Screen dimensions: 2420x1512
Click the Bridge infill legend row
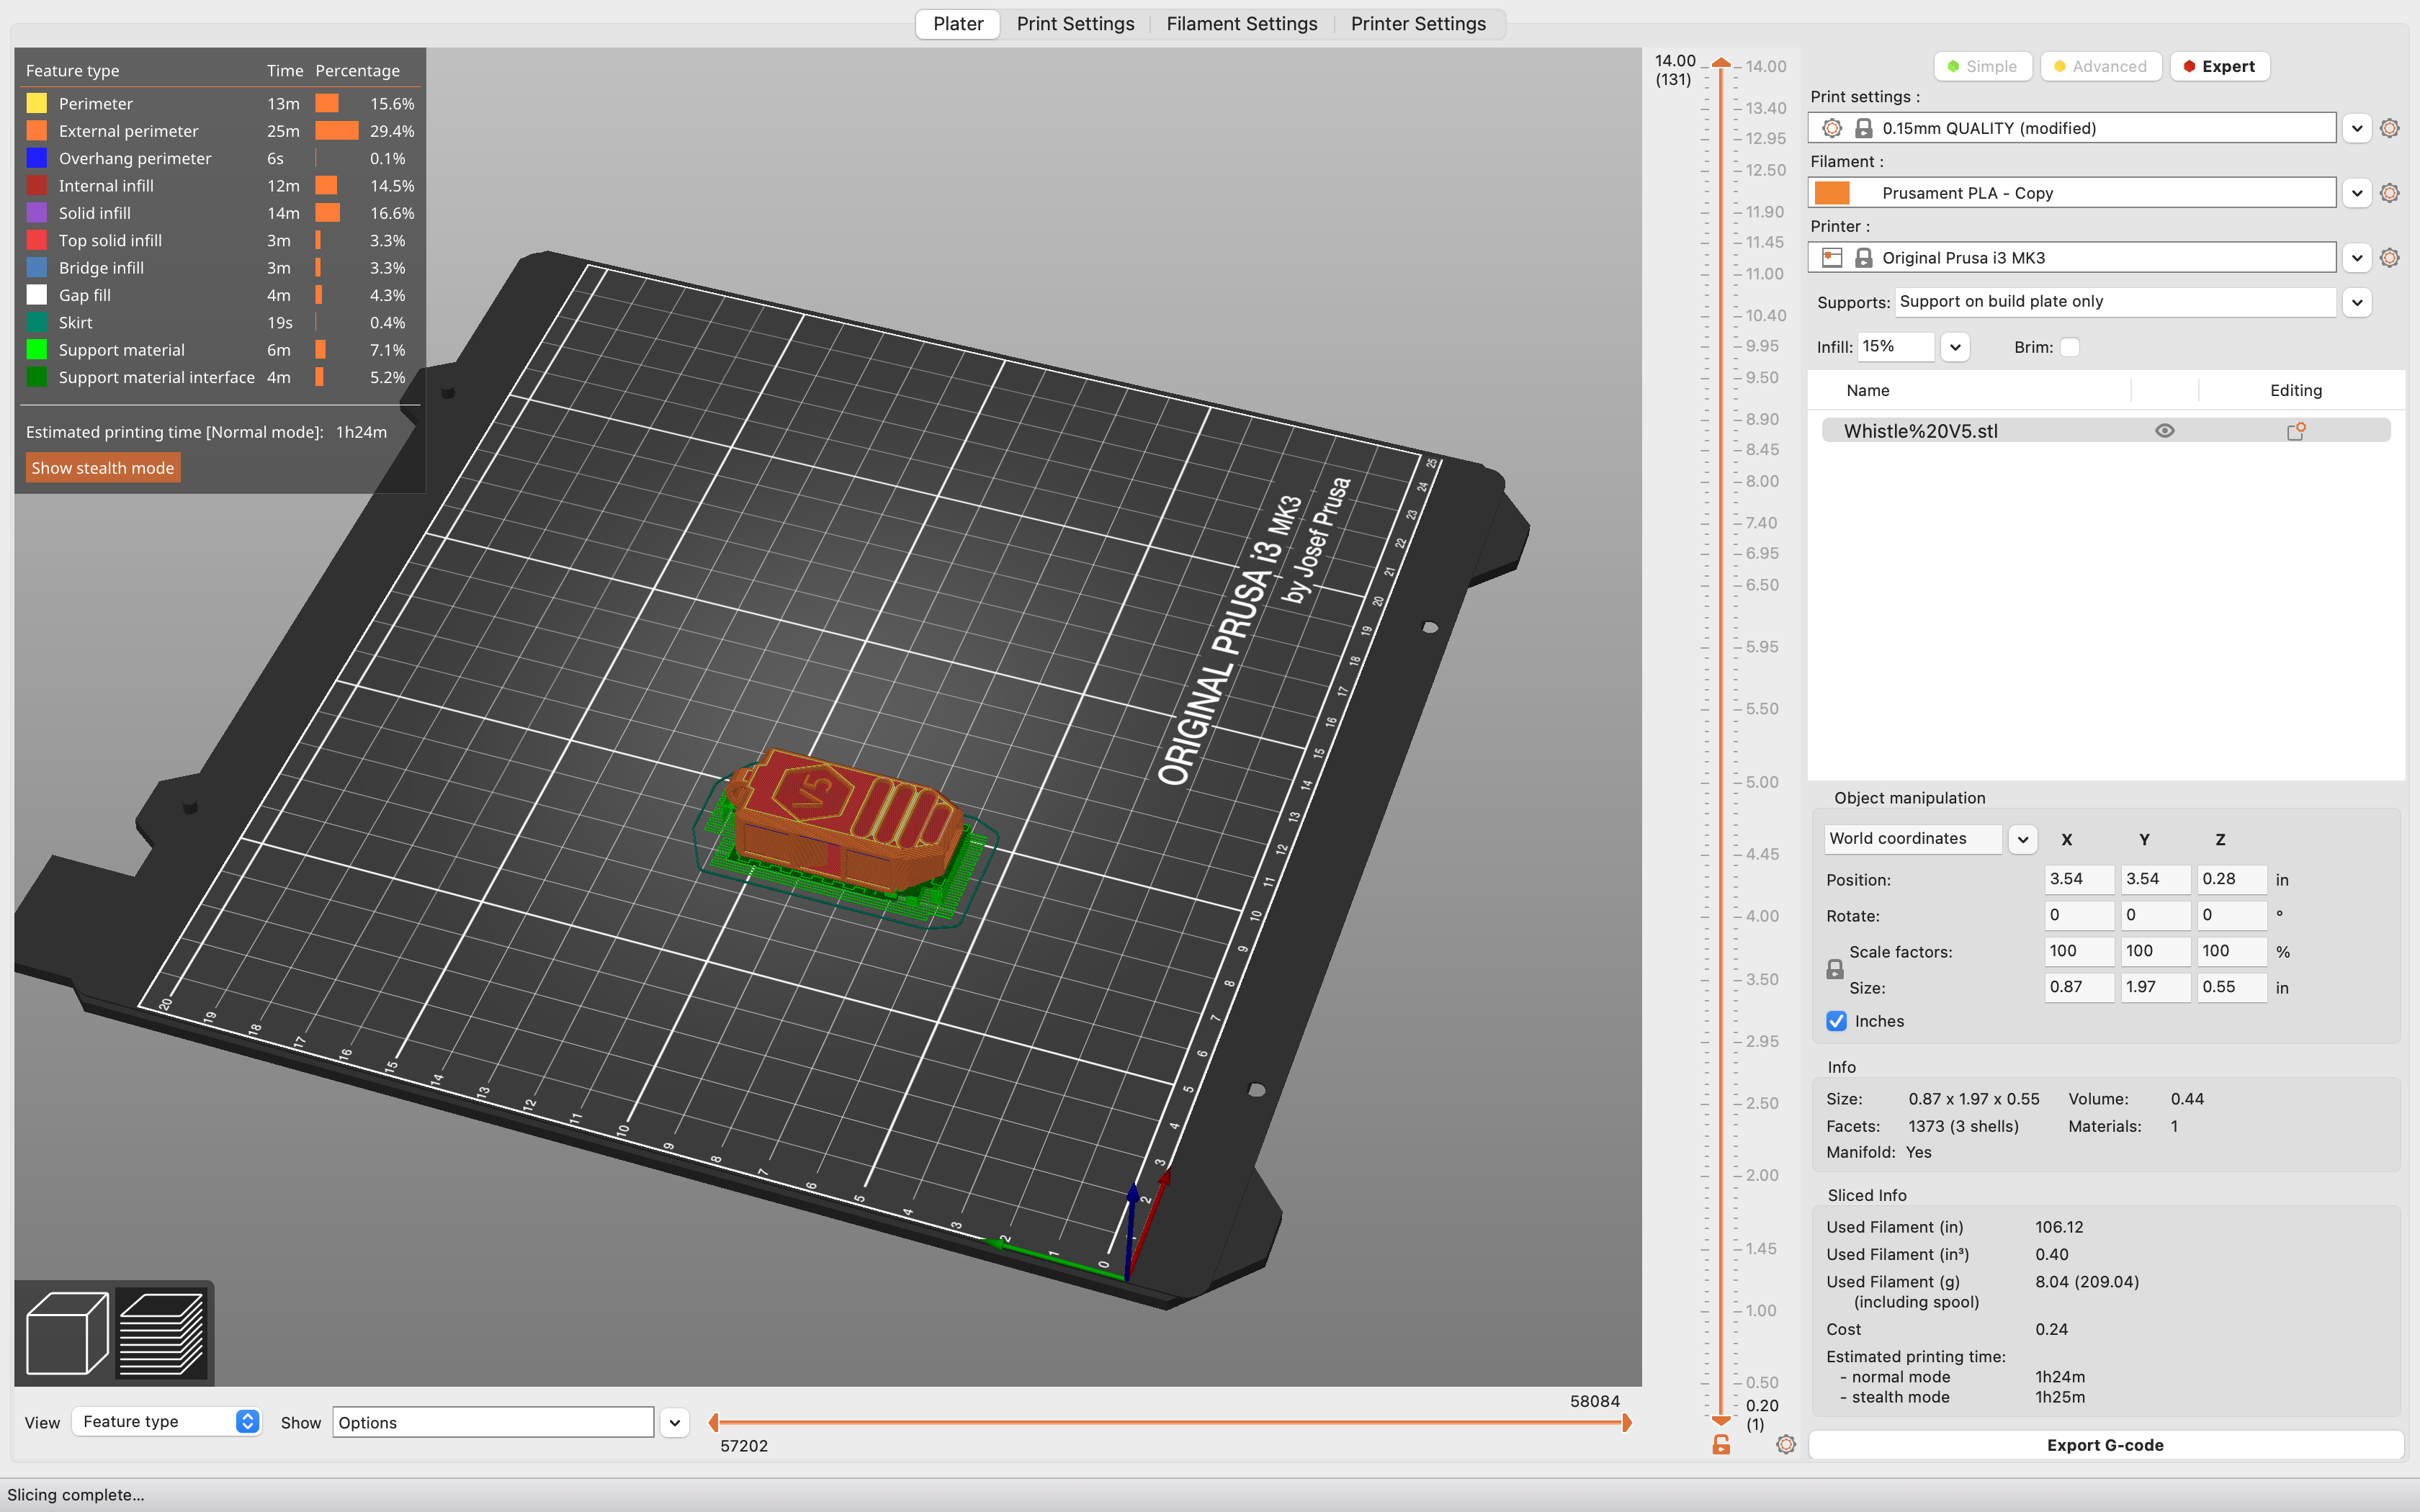pyautogui.click(x=220, y=268)
